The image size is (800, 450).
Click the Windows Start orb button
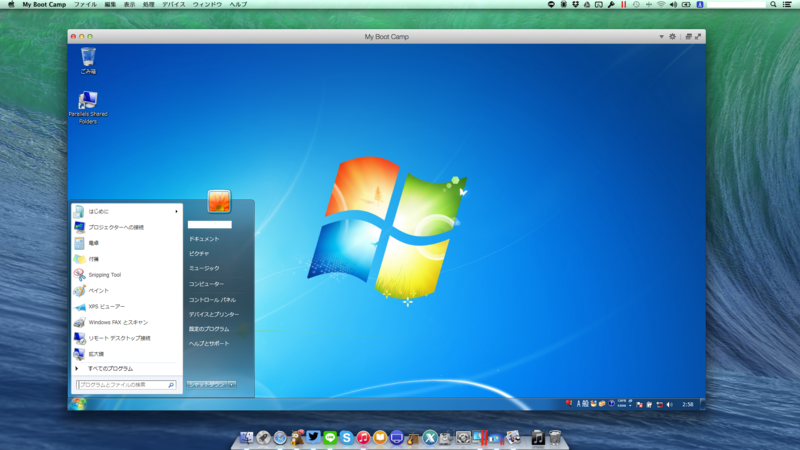coord(78,404)
